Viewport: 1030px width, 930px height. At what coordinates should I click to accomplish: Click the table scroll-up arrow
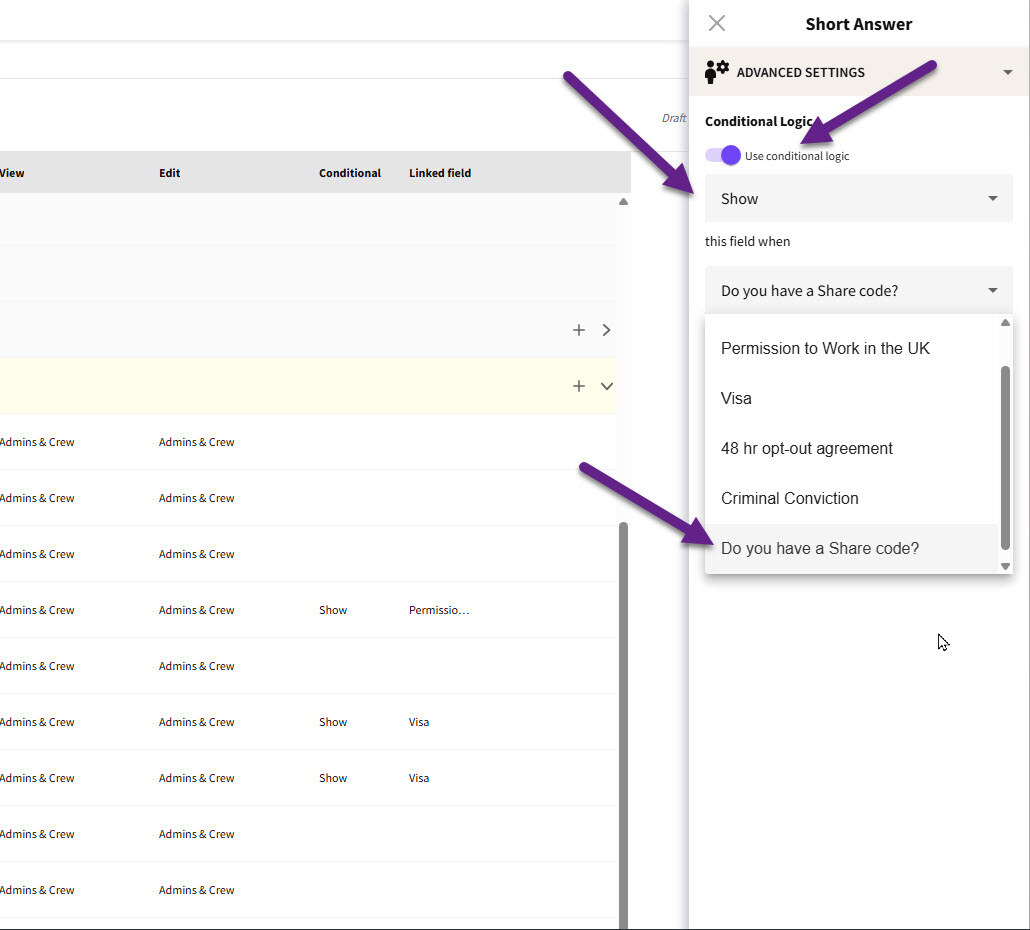coord(623,202)
